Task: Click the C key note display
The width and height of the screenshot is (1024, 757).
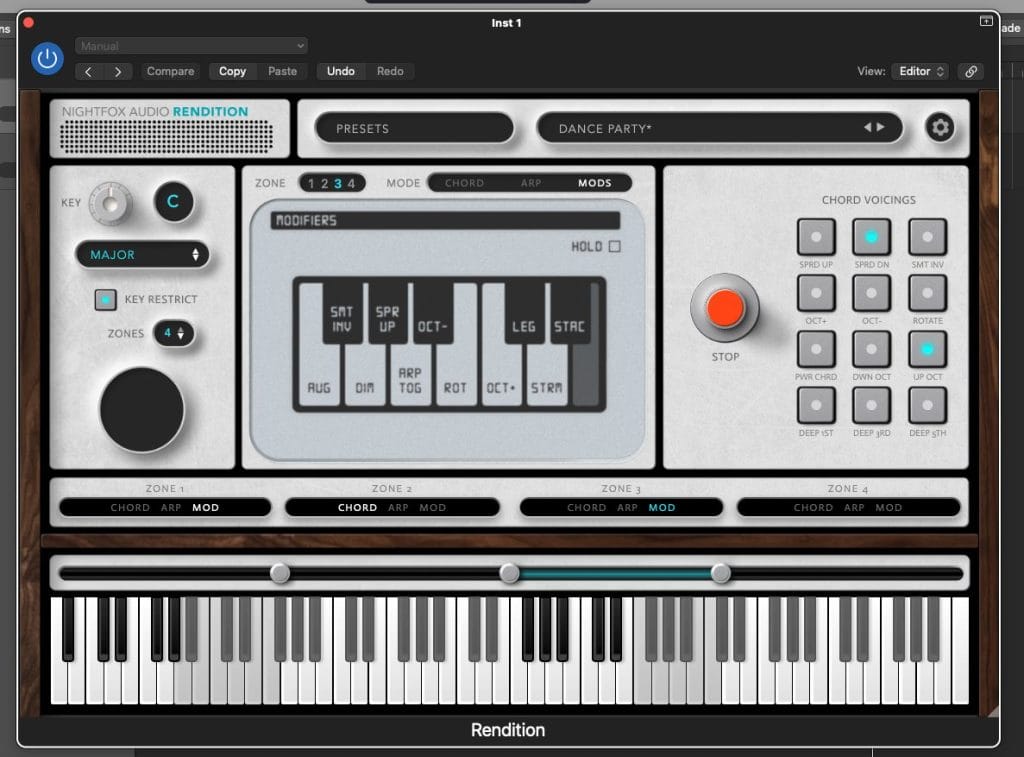Action: pyautogui.click(x=173, y=201)
